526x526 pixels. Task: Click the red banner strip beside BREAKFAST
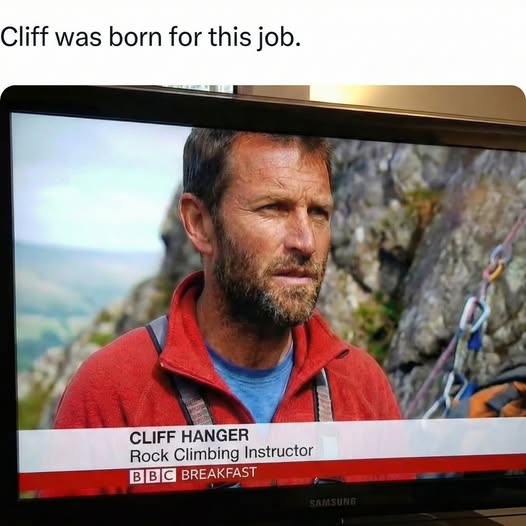click(x=389, y=466)
